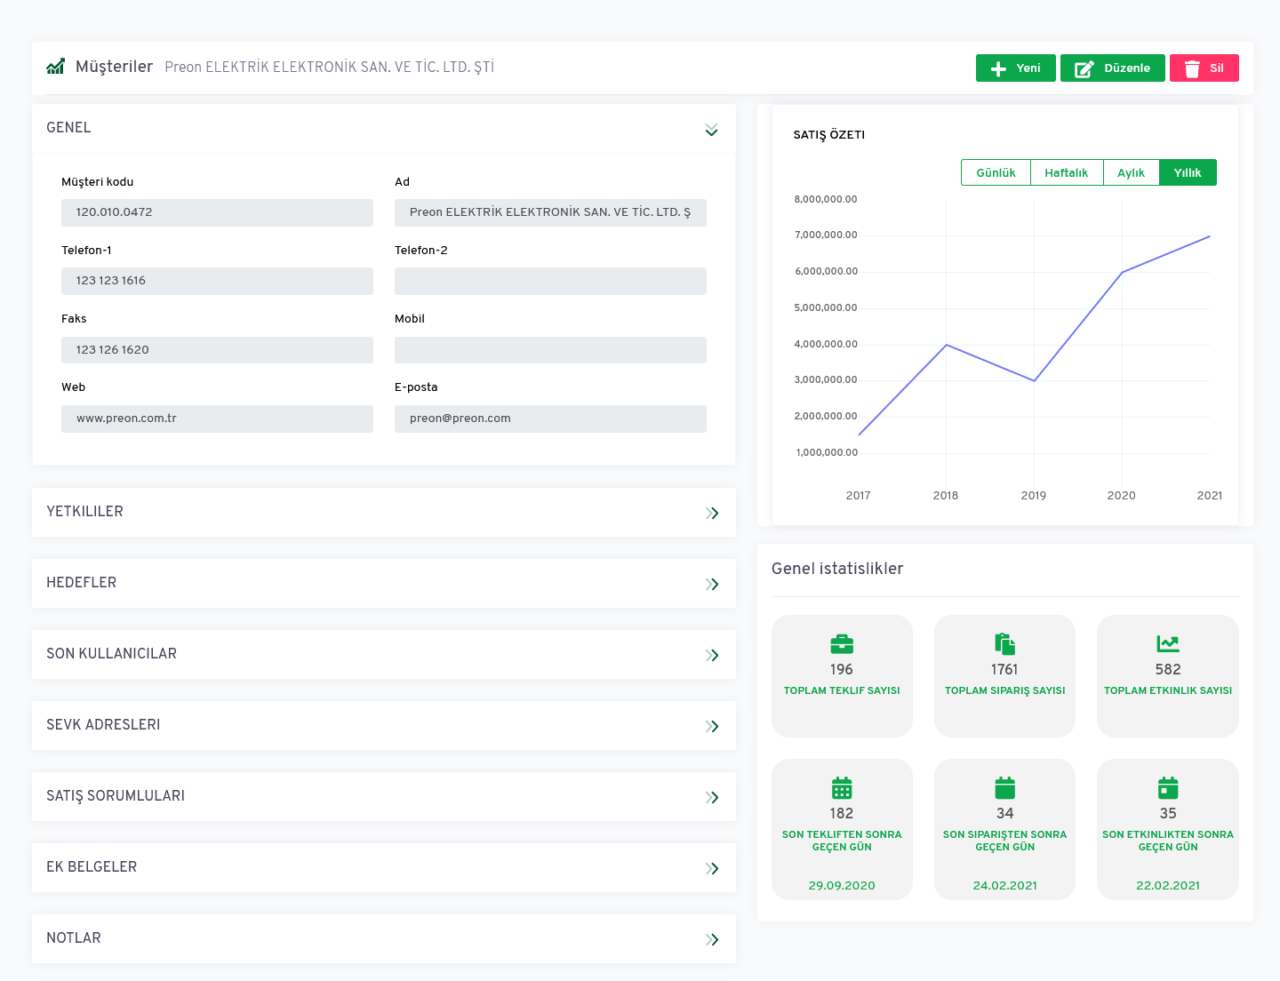Expand the HEDEFLER section
This screenshot has height=981, width=1280.
pyautogui.click(x=712, y=584)
